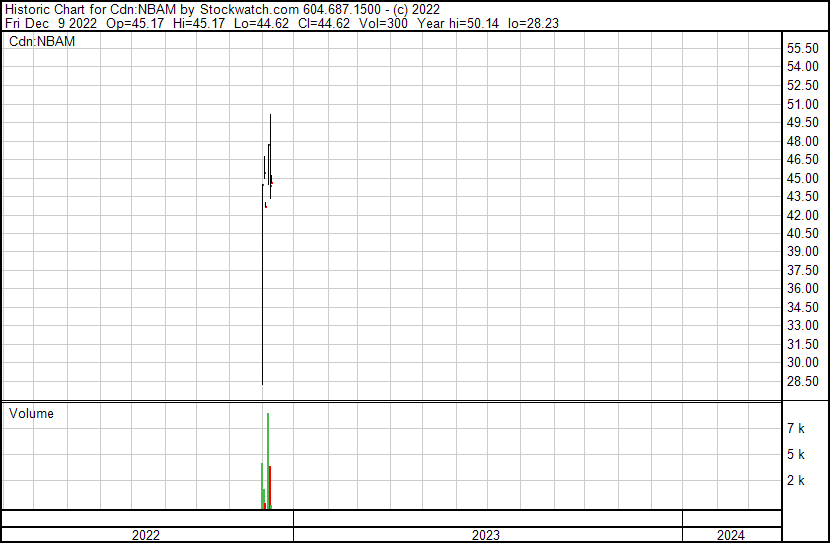The height and width of the screenshot is (543, 830).
Task: Click the 37.50 price axis label
Action: pyautogui.click(x=803, y=270)
